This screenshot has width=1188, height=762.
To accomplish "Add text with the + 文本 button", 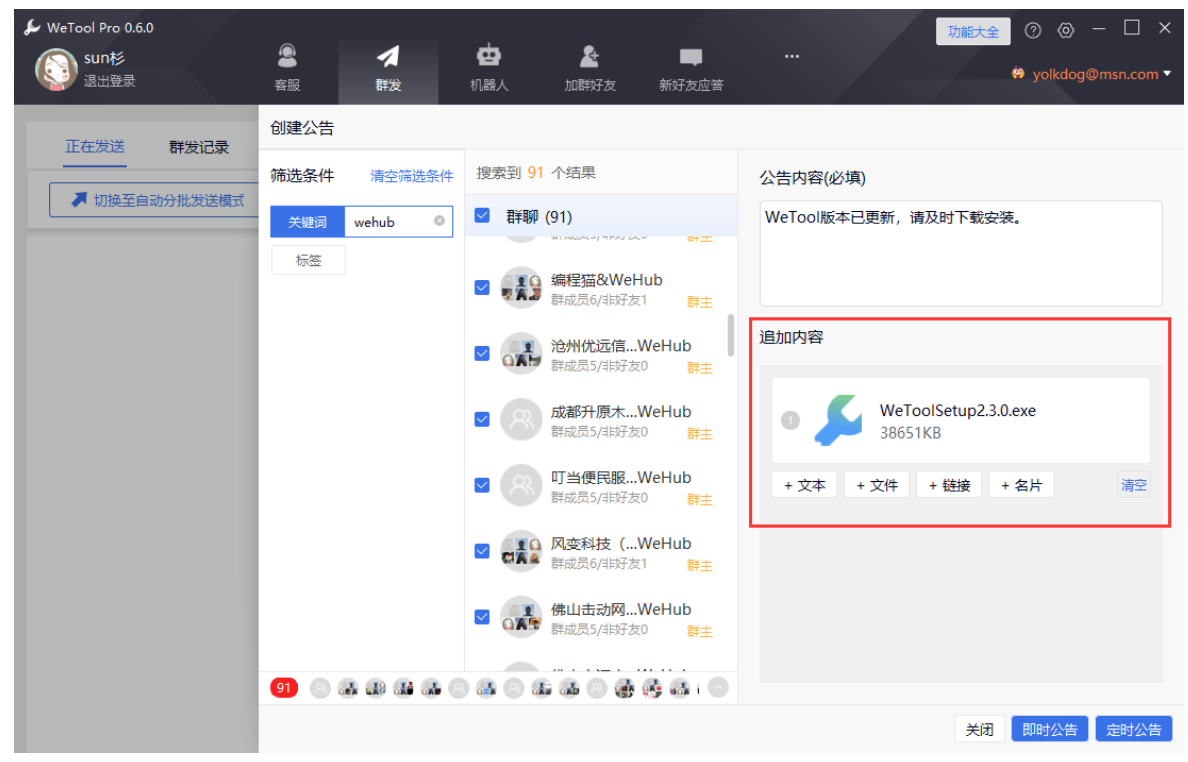I will (x=805, y=486).
